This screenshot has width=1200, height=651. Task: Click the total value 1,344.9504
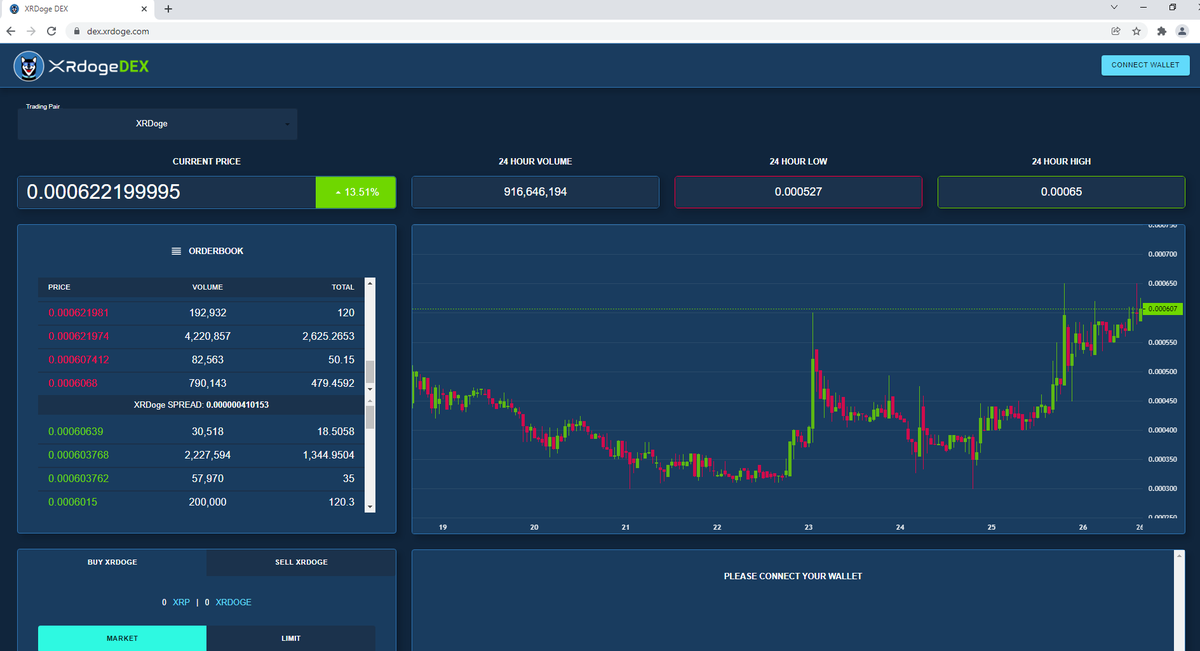point(330,455)
